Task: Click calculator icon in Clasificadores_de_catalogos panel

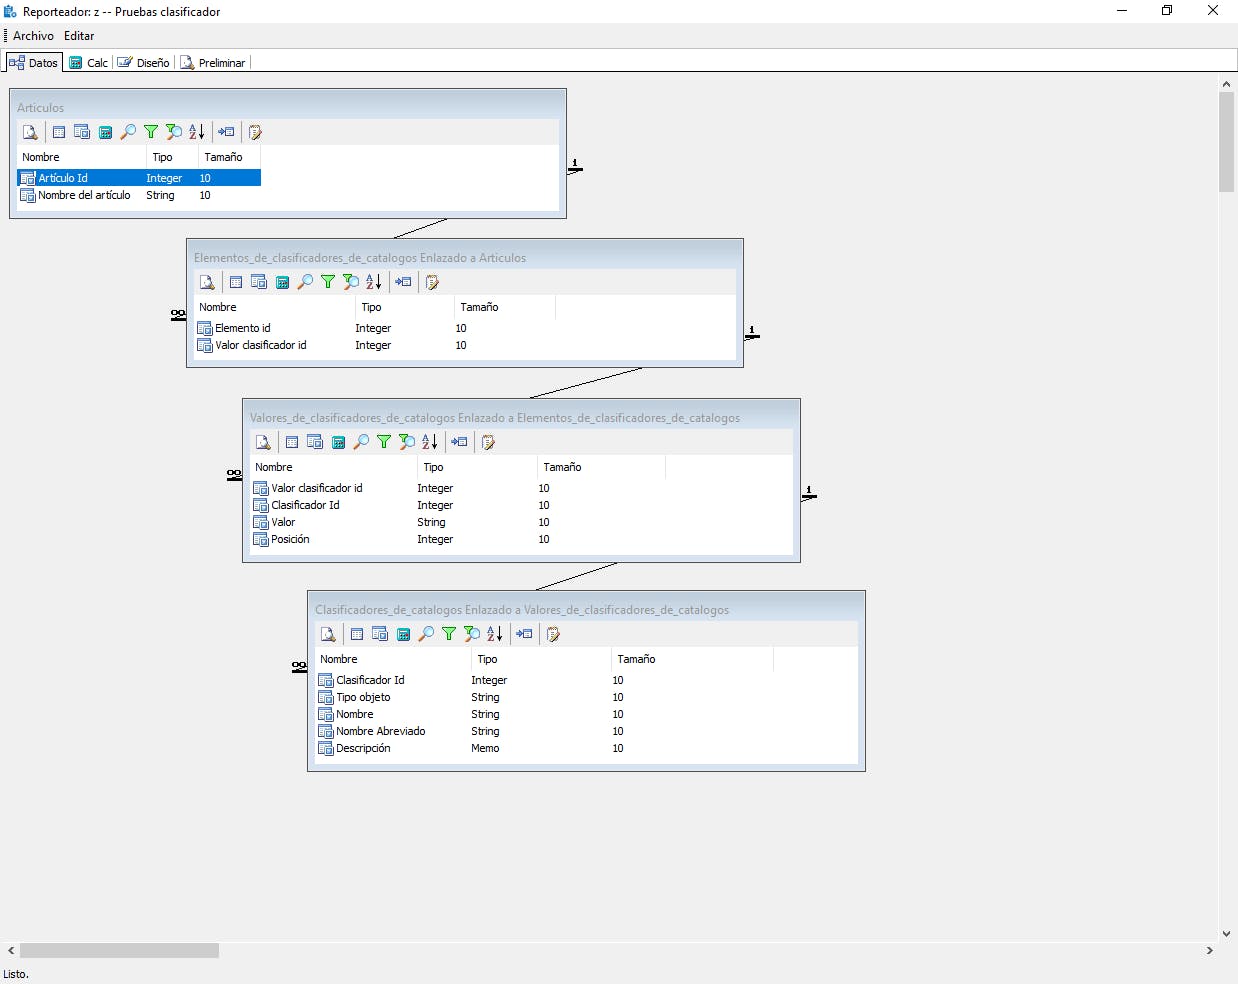Action: (403, 634)
